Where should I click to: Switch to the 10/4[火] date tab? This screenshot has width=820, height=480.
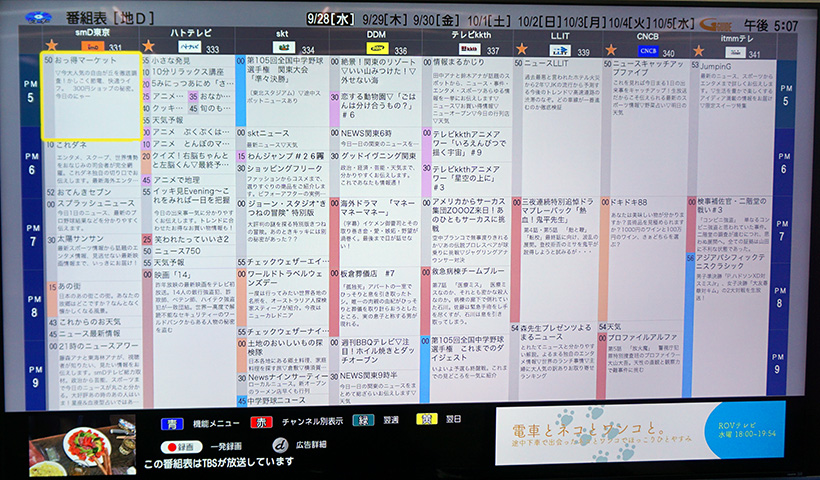[x=629, y=23]
